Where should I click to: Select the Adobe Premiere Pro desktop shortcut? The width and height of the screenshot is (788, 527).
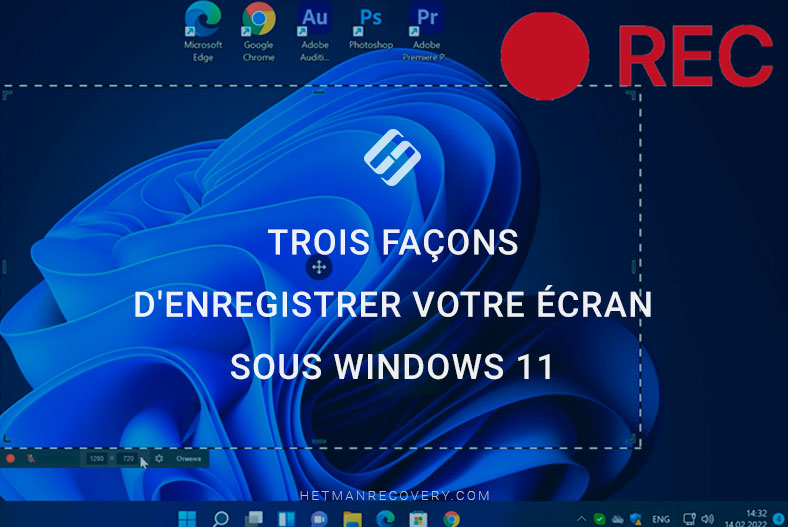(426, 31)
